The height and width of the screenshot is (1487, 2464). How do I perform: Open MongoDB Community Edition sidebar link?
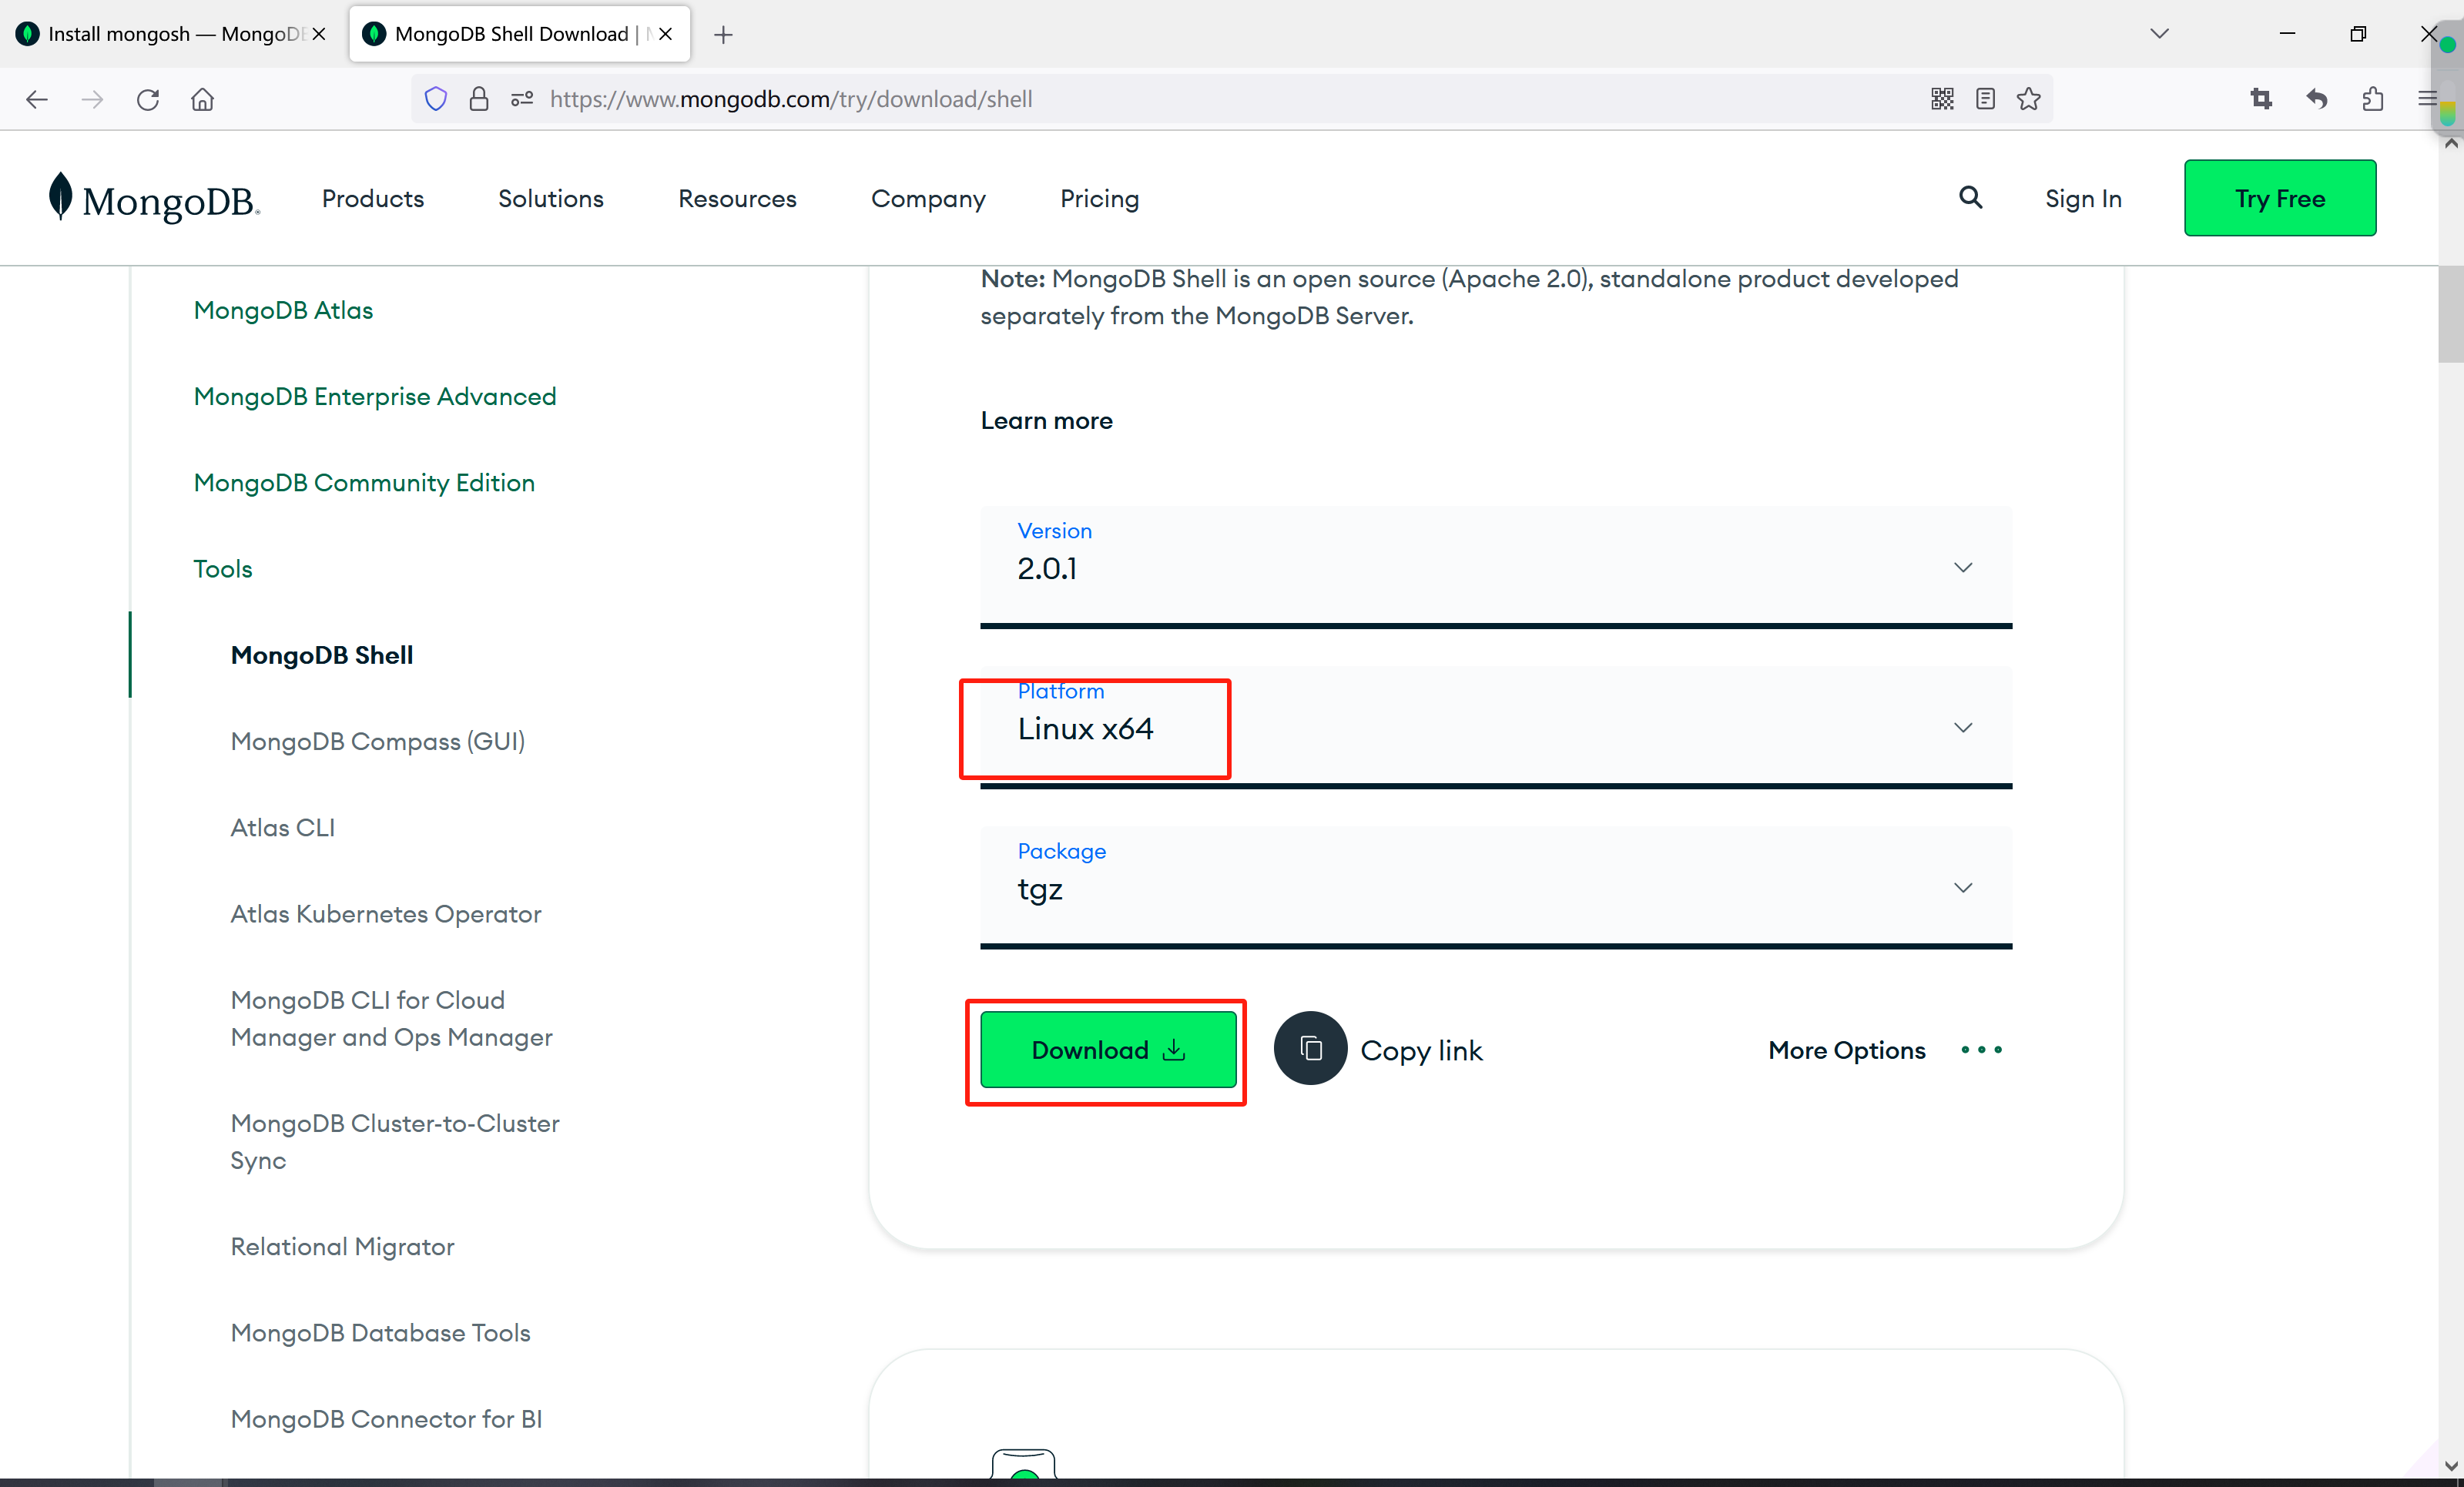(x=364, y=483)
